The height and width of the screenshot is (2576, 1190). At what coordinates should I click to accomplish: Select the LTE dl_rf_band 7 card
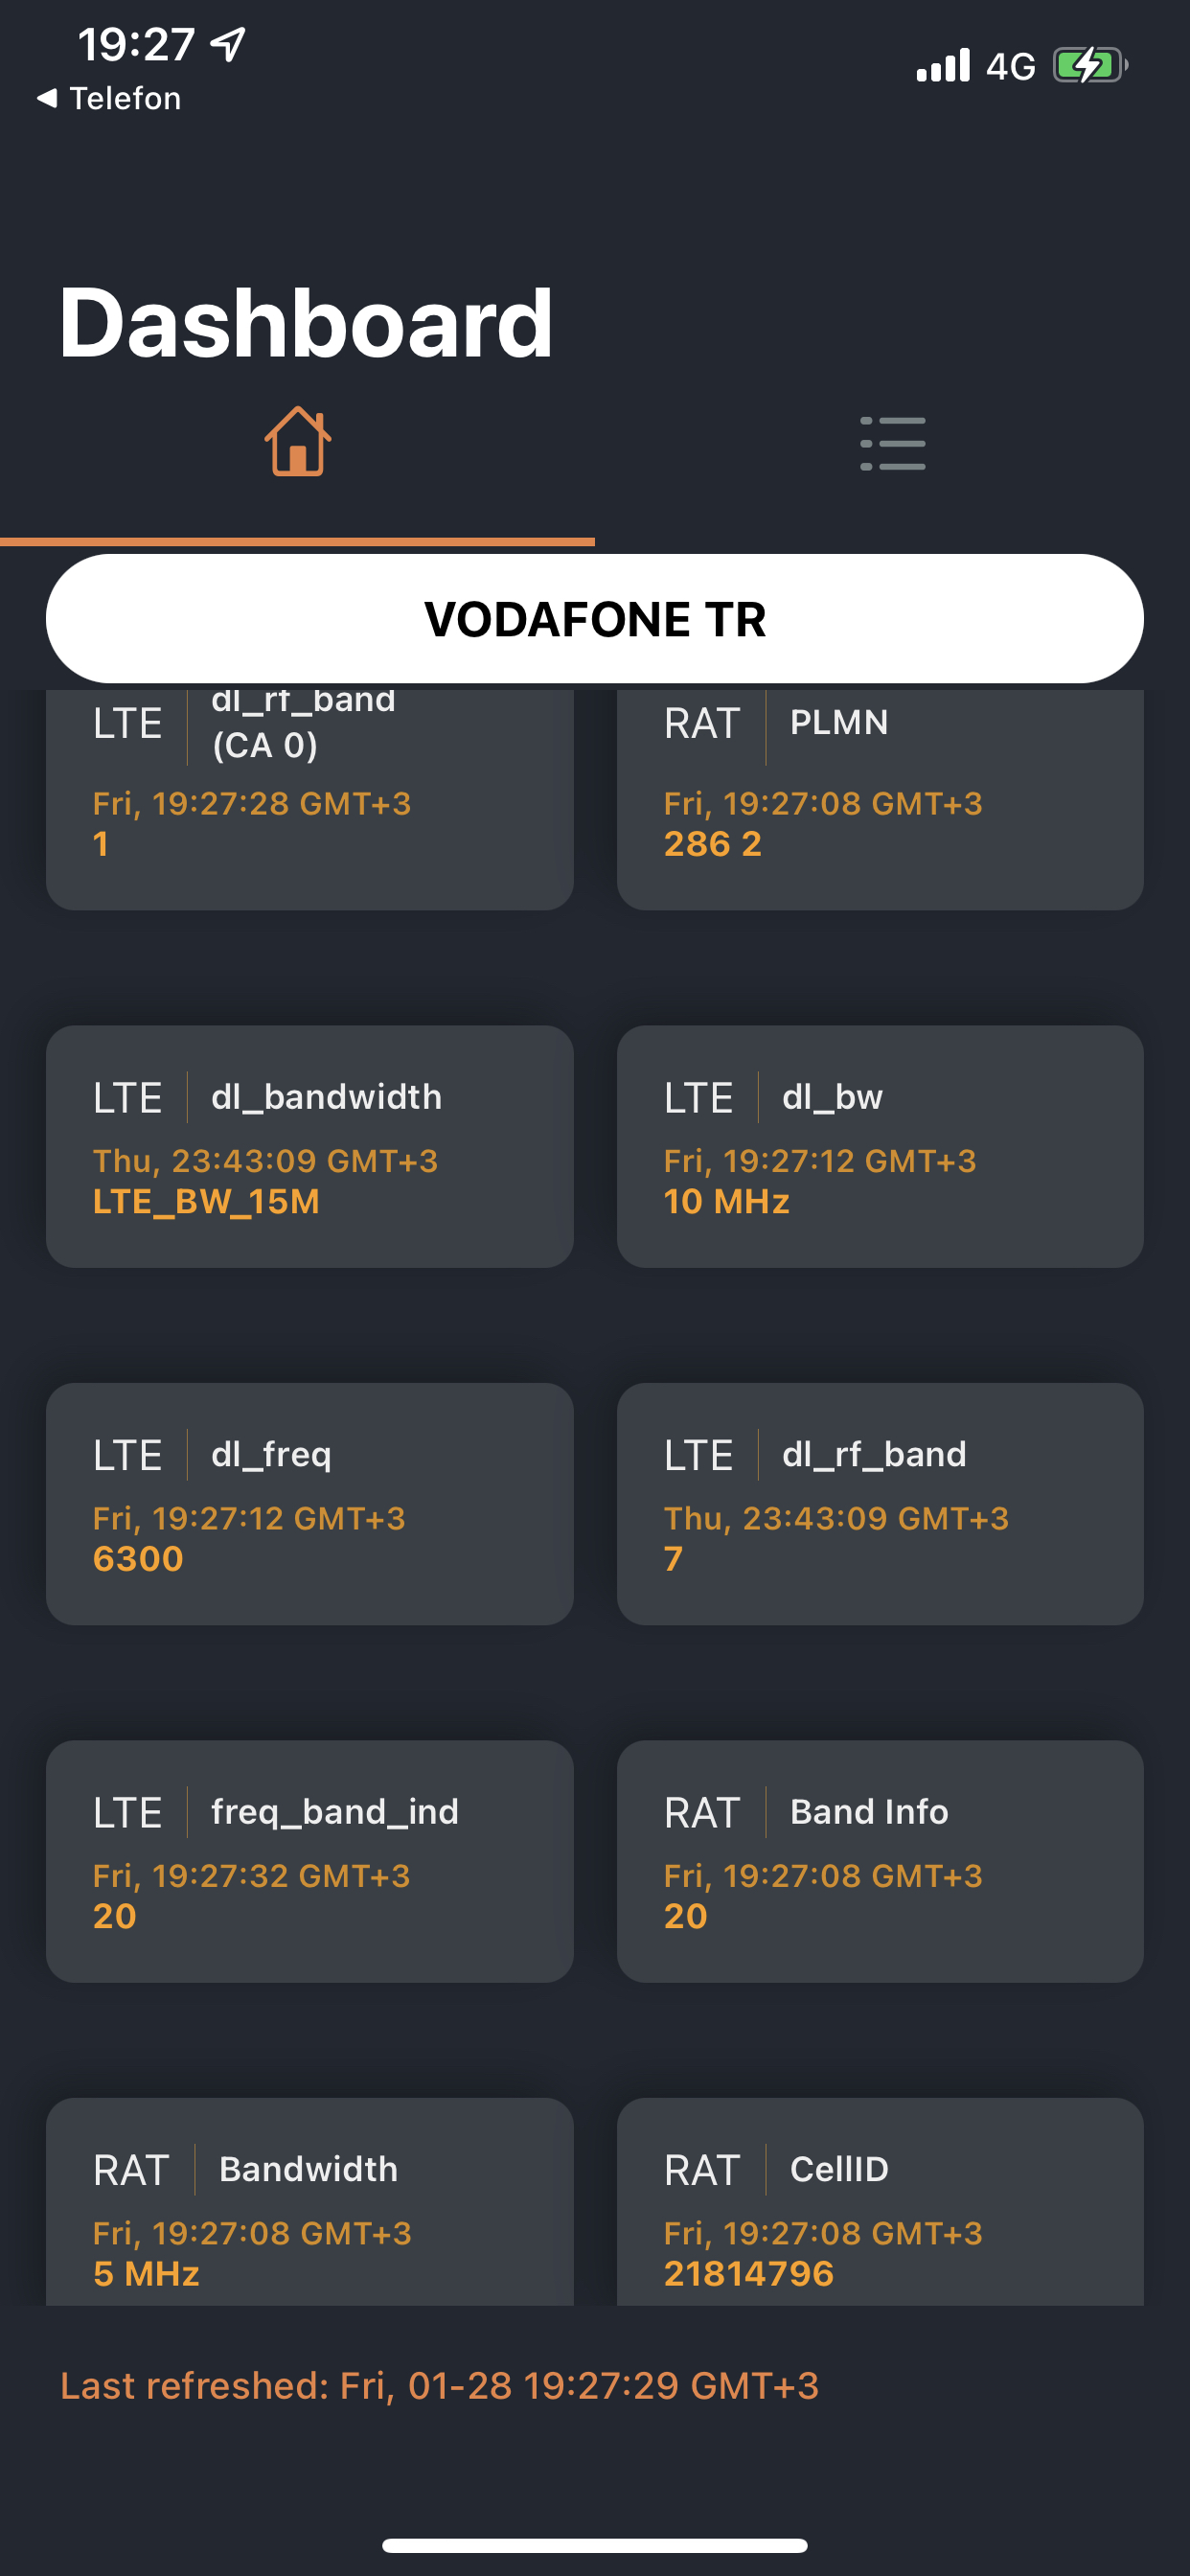click(x=879, y=1503)
